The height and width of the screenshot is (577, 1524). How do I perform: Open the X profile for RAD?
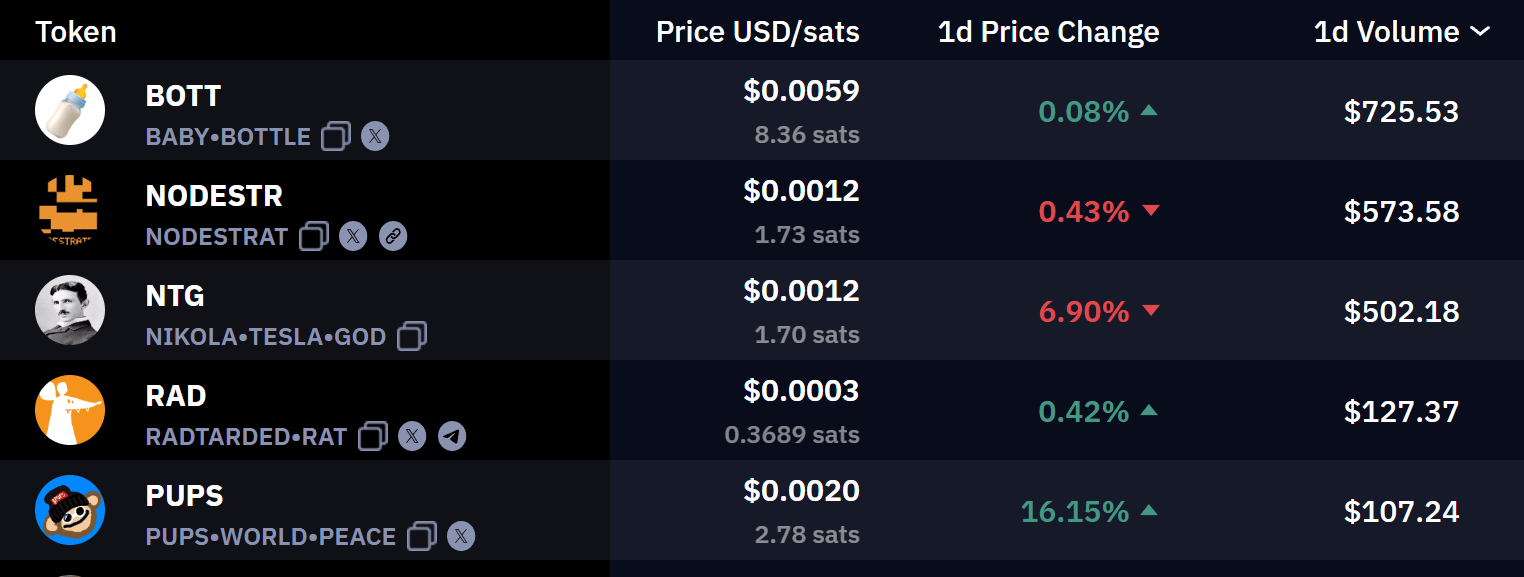(x=412, y=436)
